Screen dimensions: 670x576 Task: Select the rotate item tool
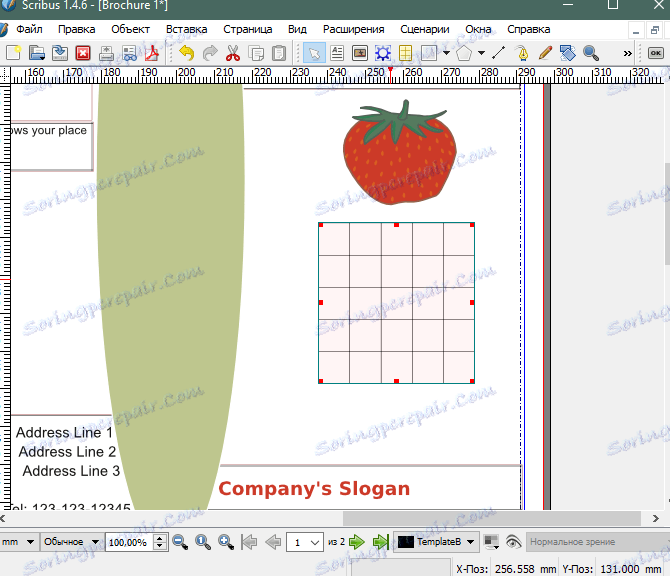(568, 53)
